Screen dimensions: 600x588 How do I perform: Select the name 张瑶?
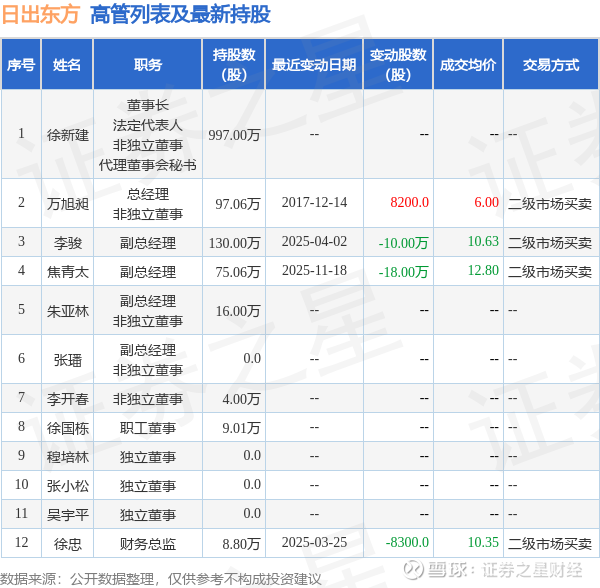click(x=68, y=360)
